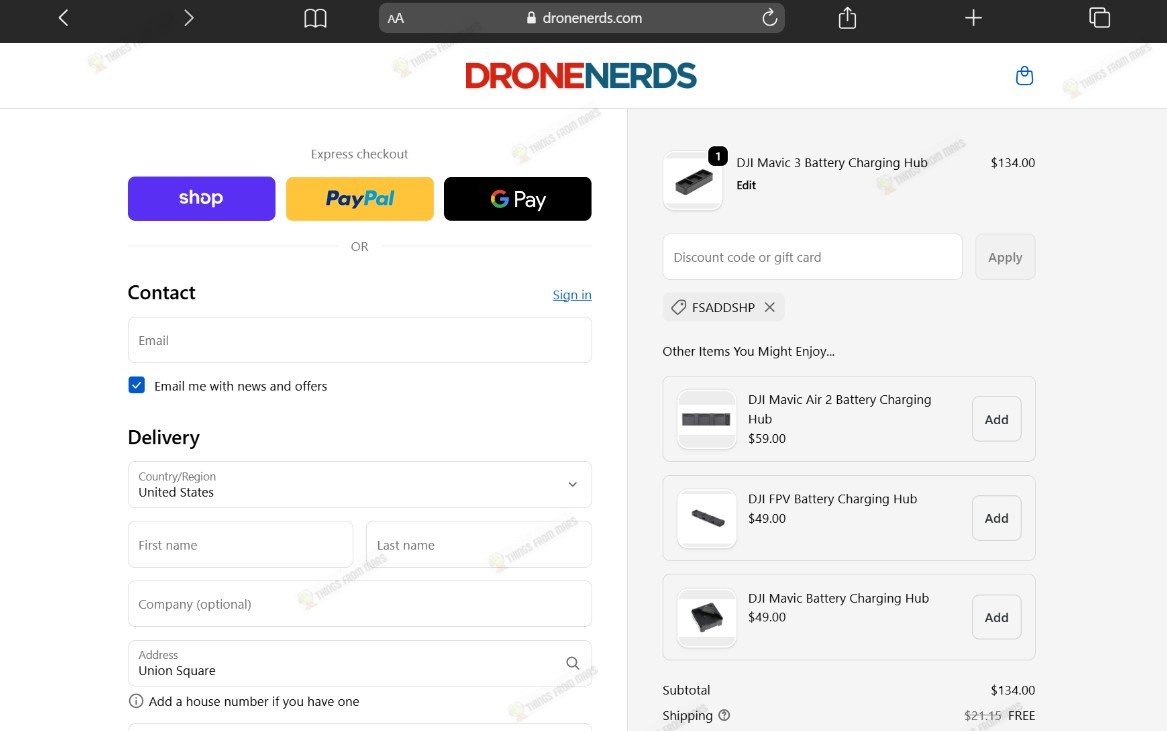
Task: Click the First name field
Action: click(x=240, y=544)
